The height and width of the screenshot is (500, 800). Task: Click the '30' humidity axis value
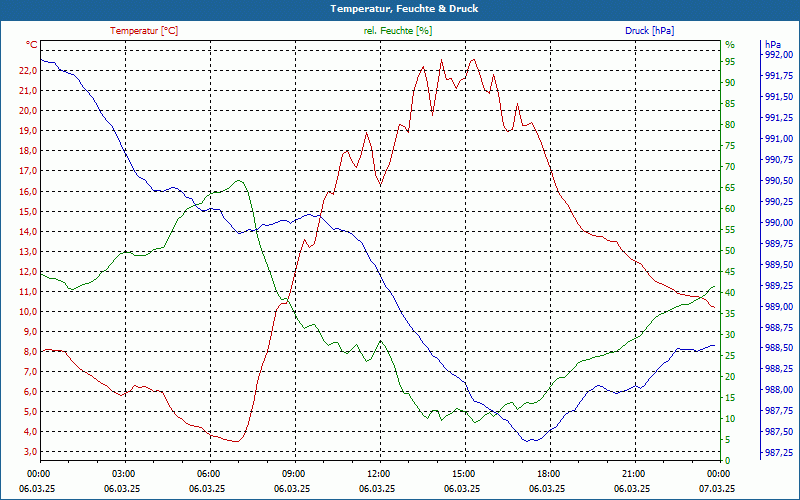[730, 335]
